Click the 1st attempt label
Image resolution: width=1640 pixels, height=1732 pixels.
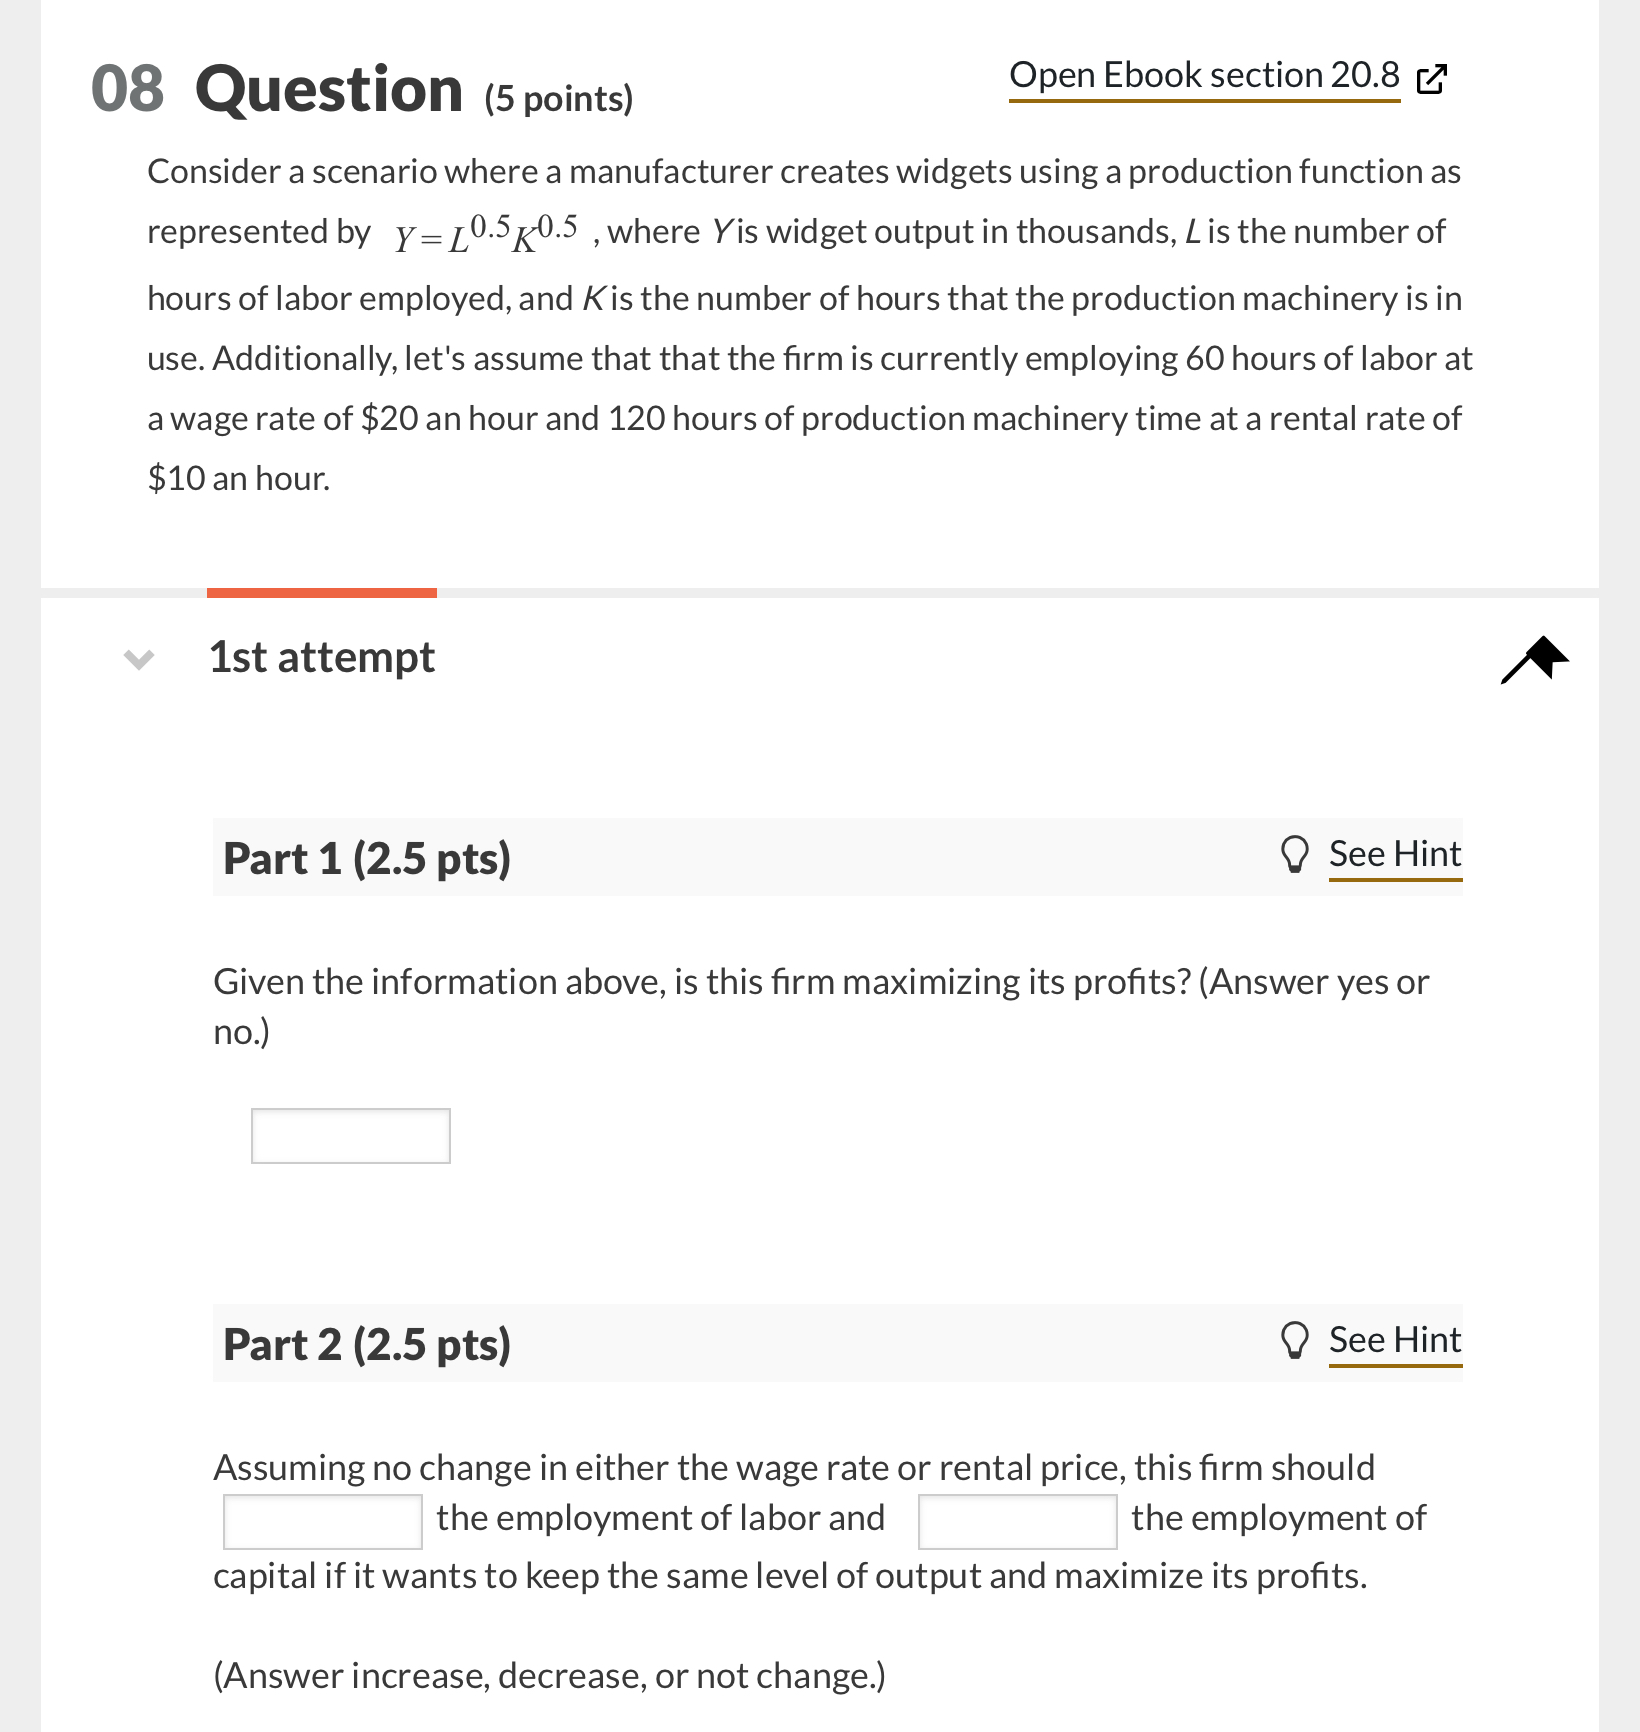point(321,657)
